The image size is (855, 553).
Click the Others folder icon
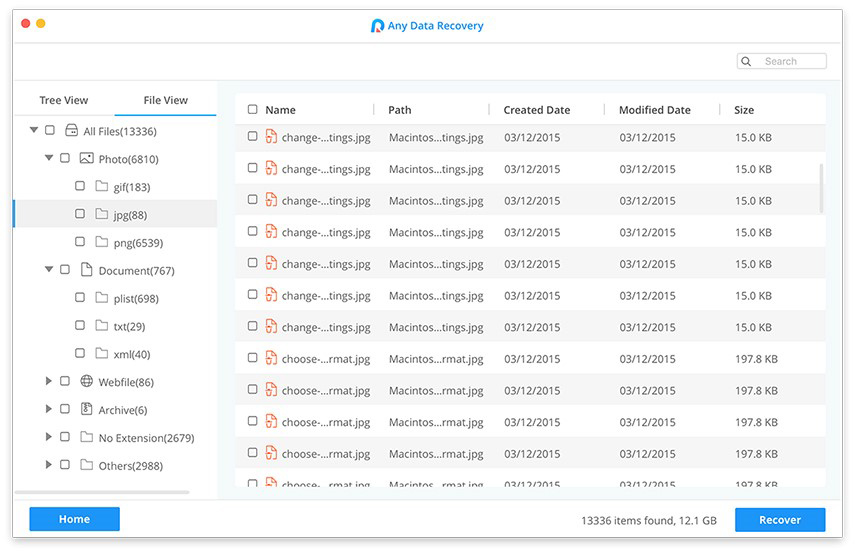pyautogui.click(x=86, y=464)
